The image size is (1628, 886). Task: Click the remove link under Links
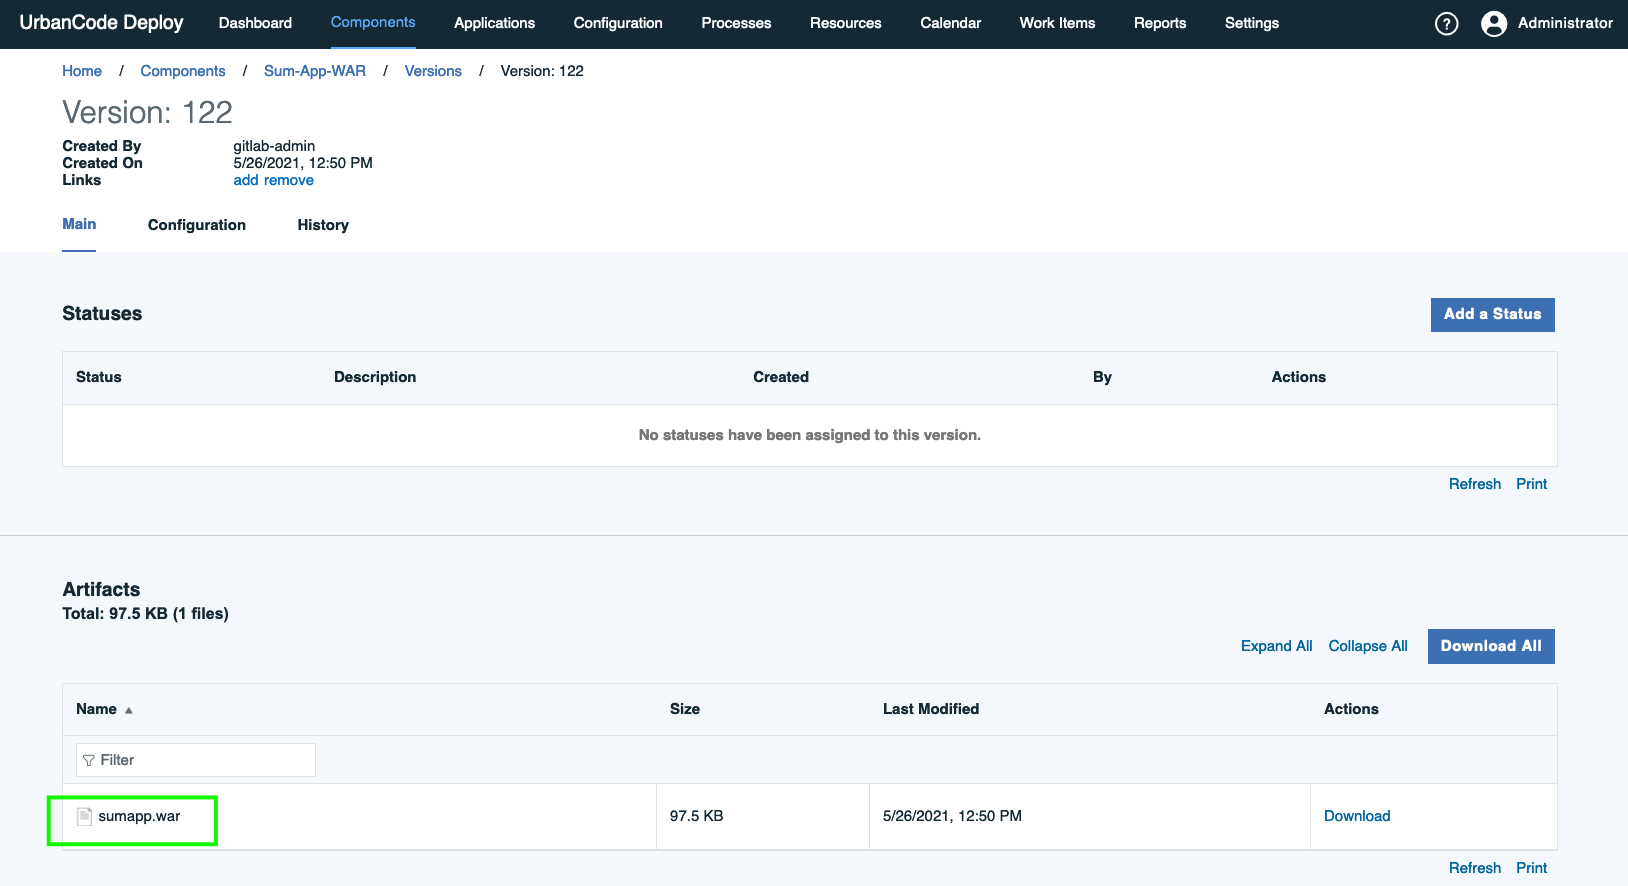click(289, 180)
